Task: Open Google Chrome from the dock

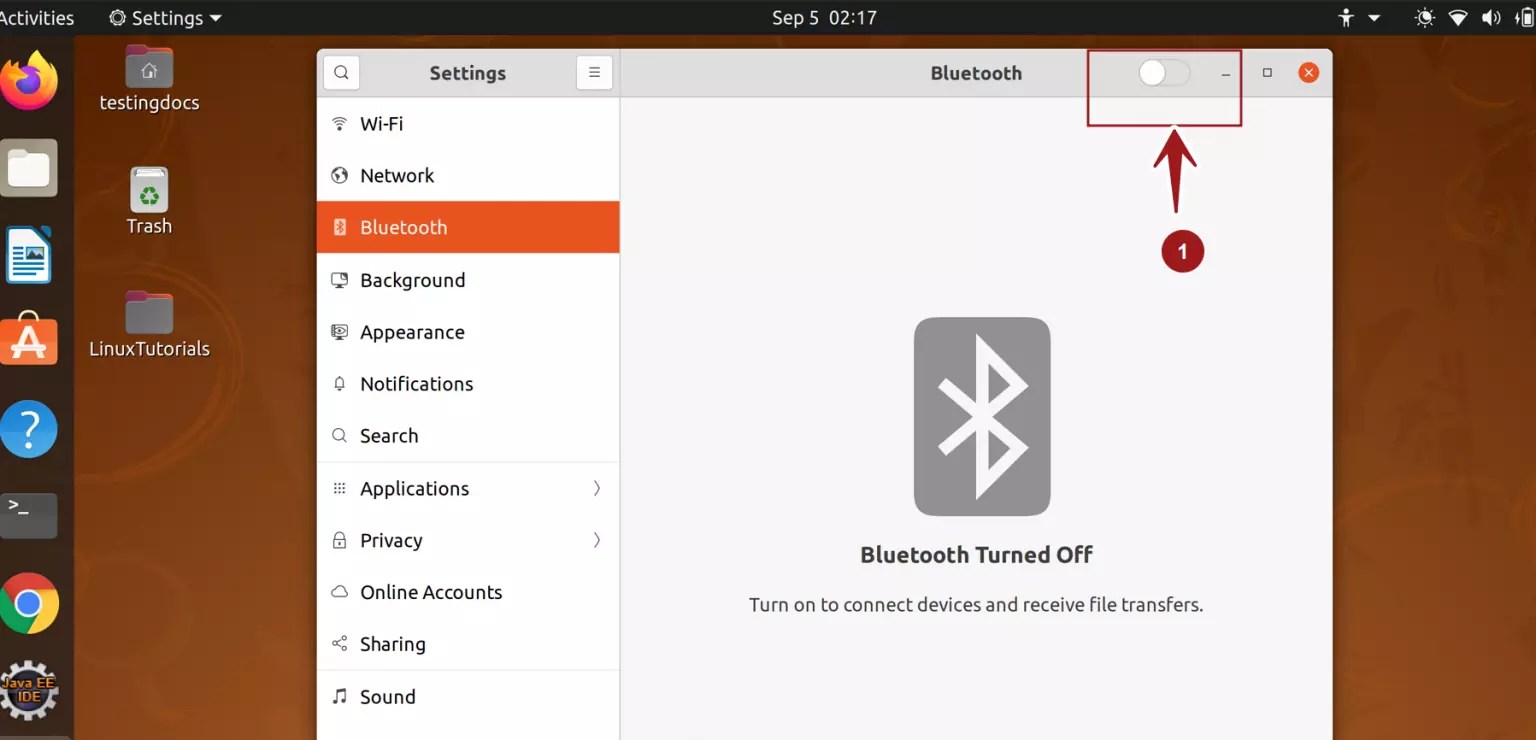Action: pyautogui.click(x=30, y=603)
